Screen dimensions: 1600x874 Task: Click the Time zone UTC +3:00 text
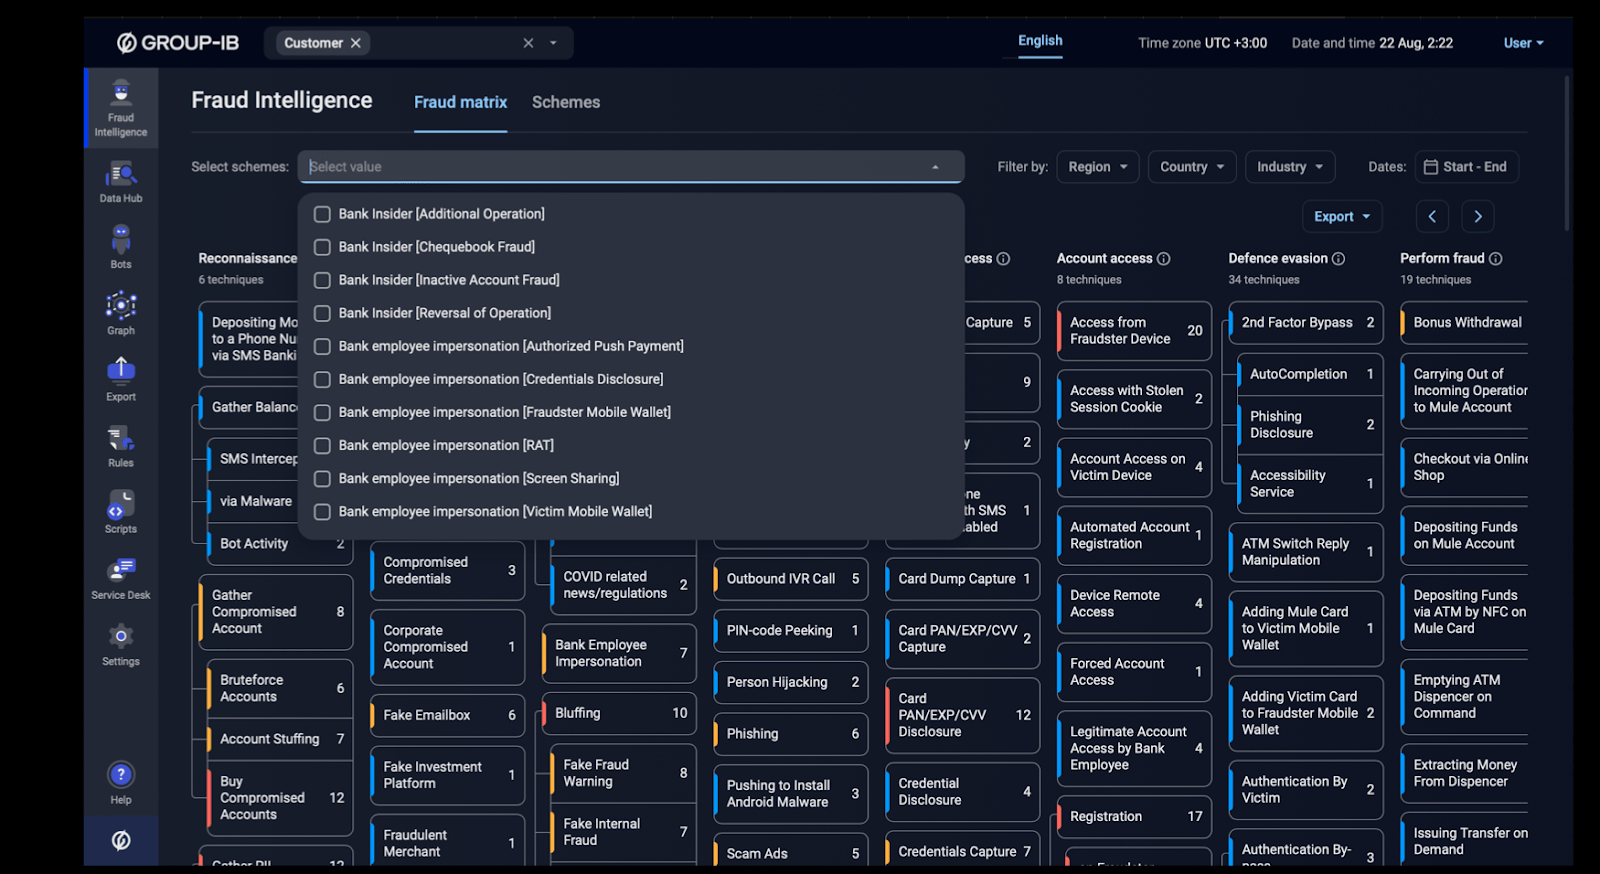click(x=1202, y=43)
